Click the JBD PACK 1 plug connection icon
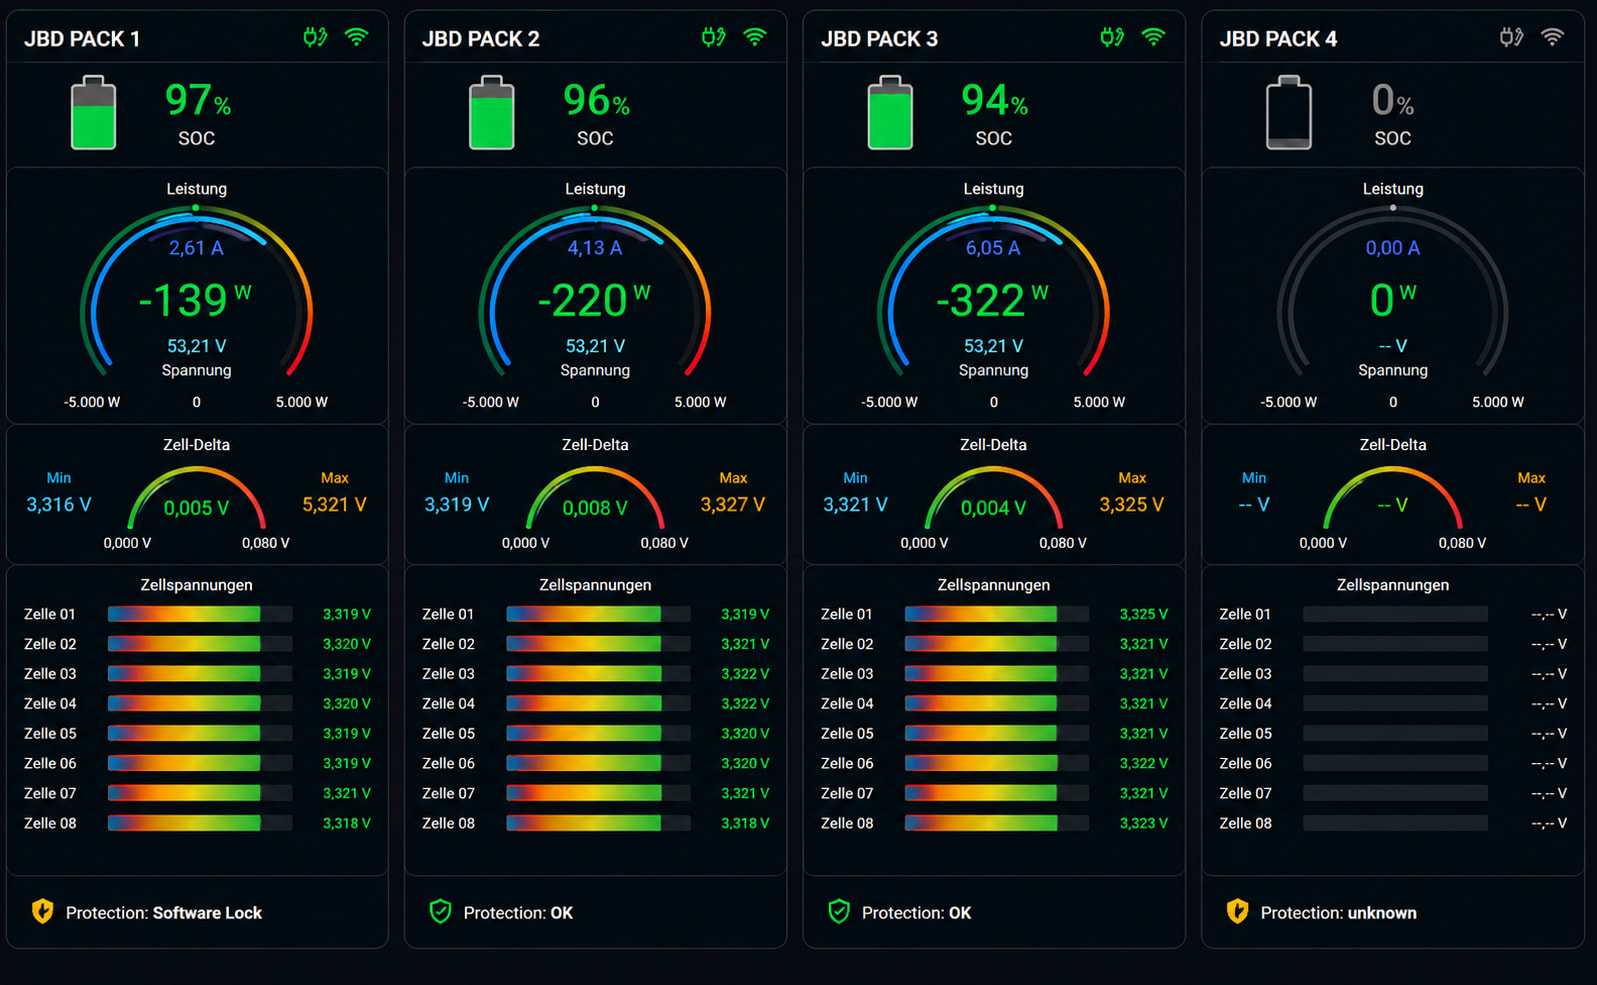Screen dimensions: 1597x985 pyautogui.click(x=315, y=38)
